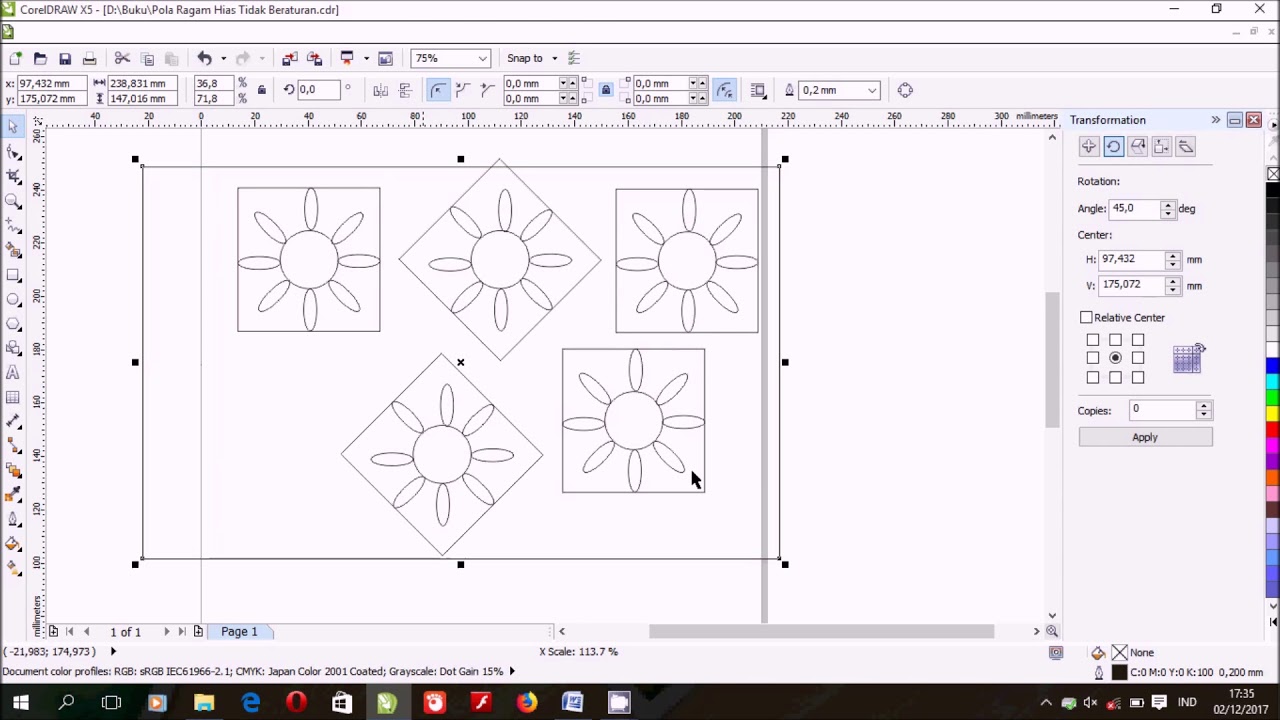Open a file with folder icon
1280x720 pixels.
[40, 58]
